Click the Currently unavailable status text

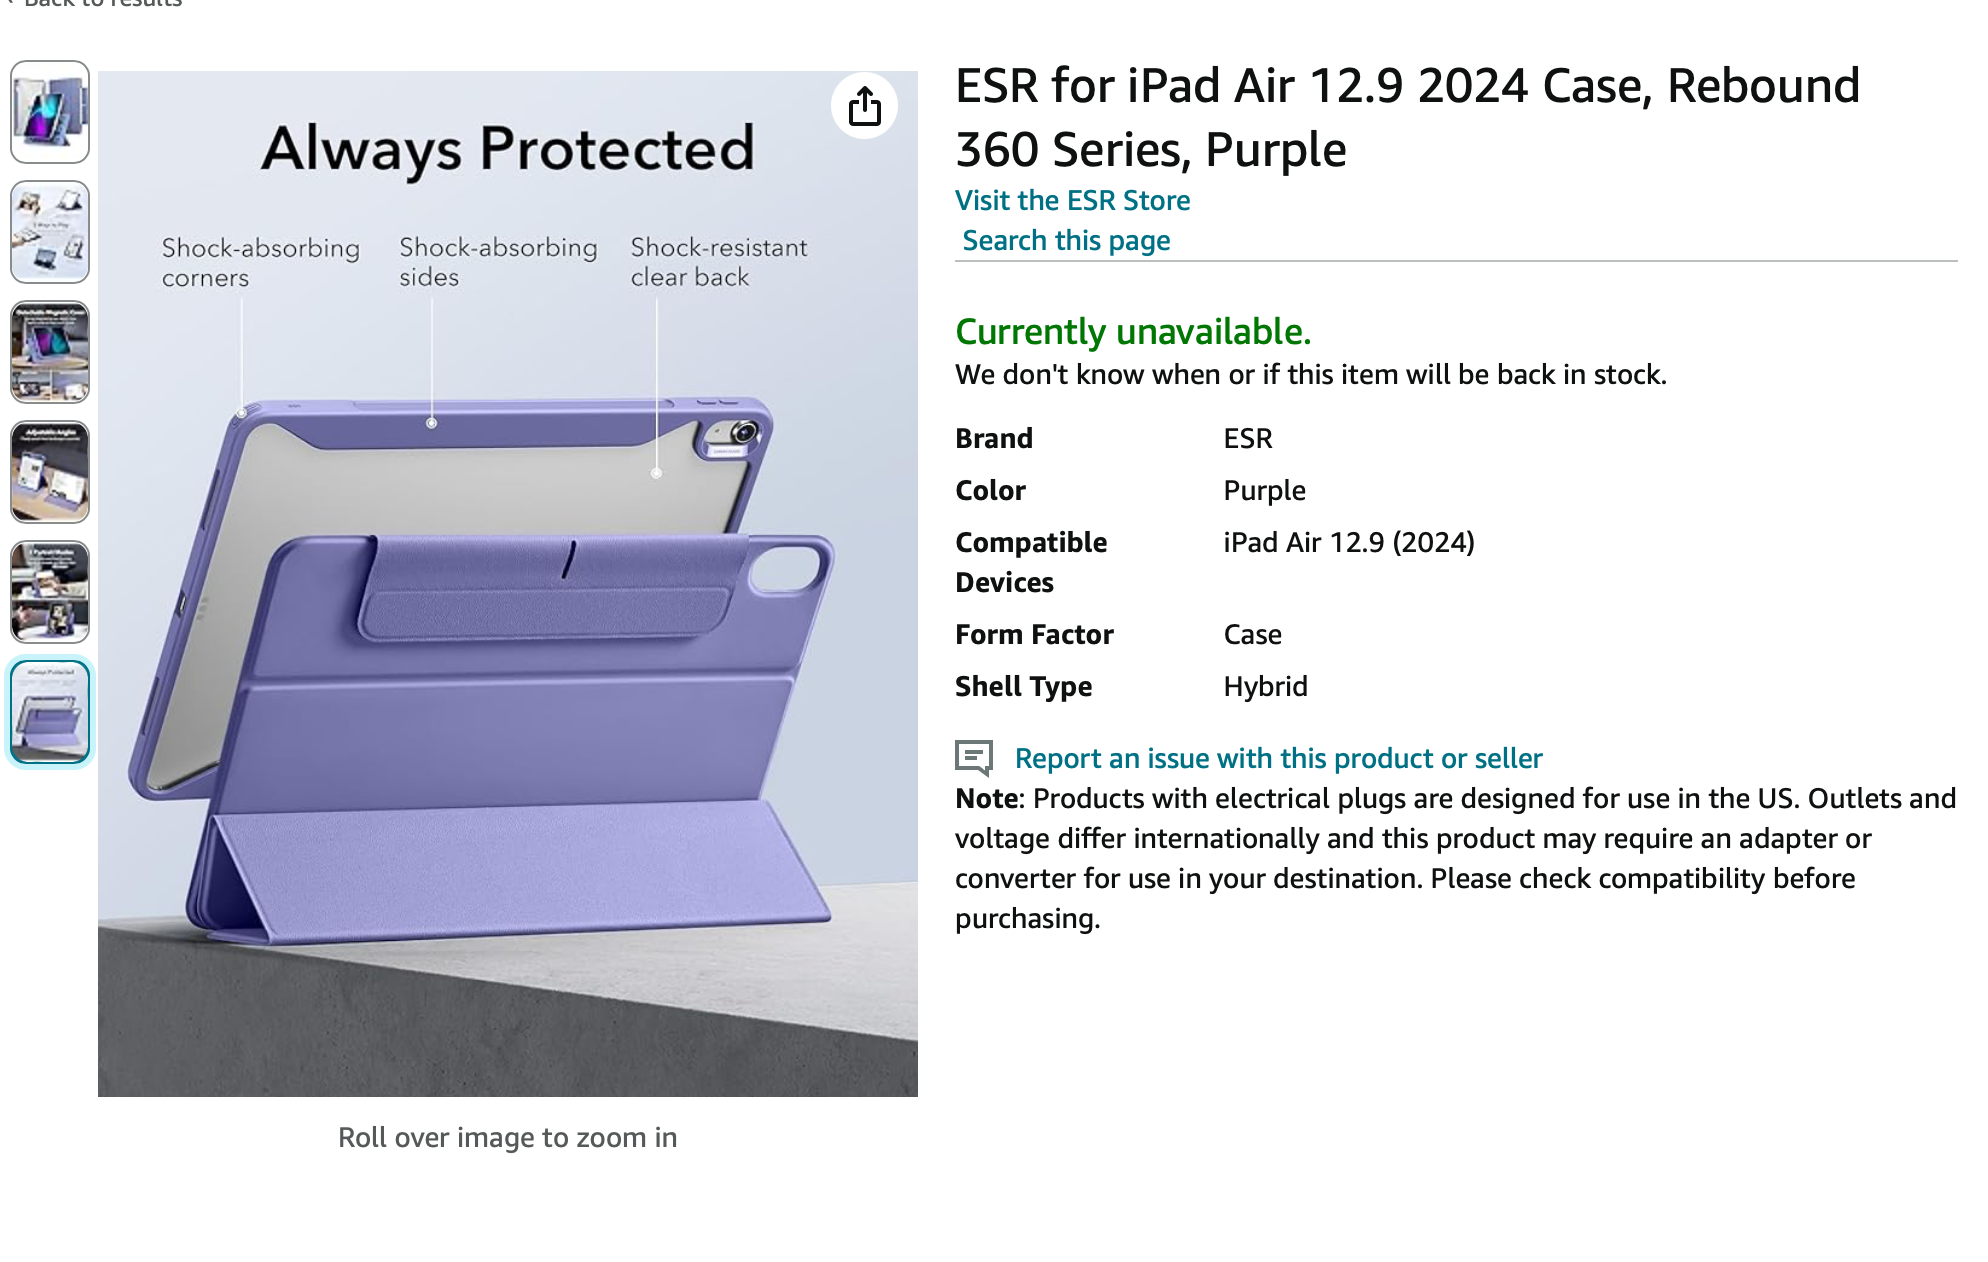pyautogui.click(x=1133, y=331)
